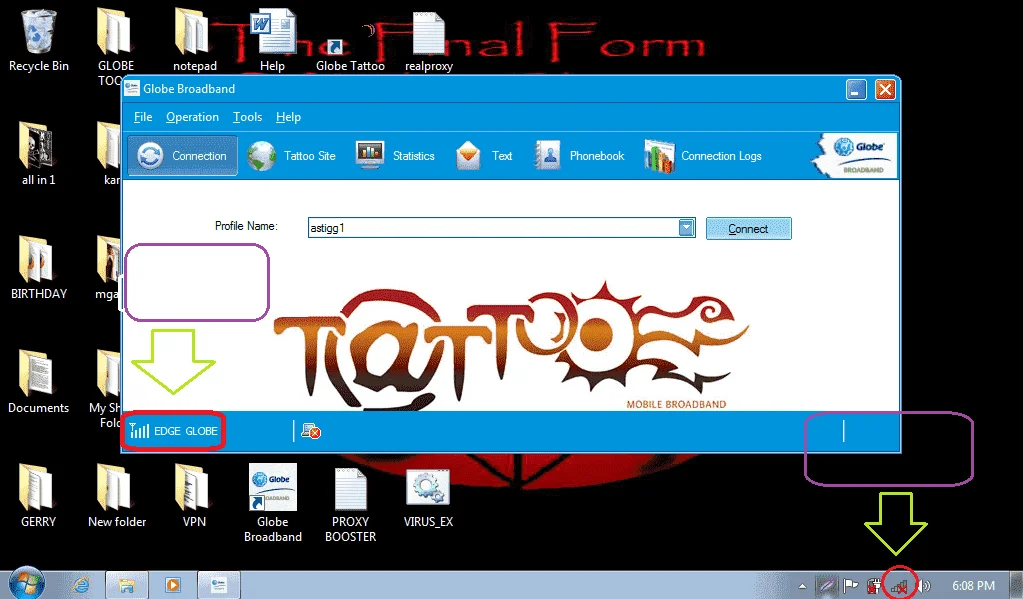Click the Globe Broadband taskbar button
Image resolution: width=1023 pixels, height=599 pixels.
click(219, 585)
